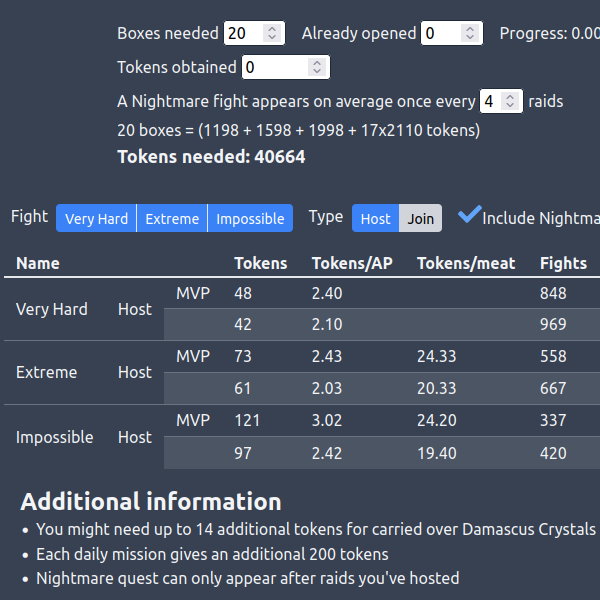Click the Nightmare raids spinner arrows
600x600 pixels.
(x=510, y=101)
